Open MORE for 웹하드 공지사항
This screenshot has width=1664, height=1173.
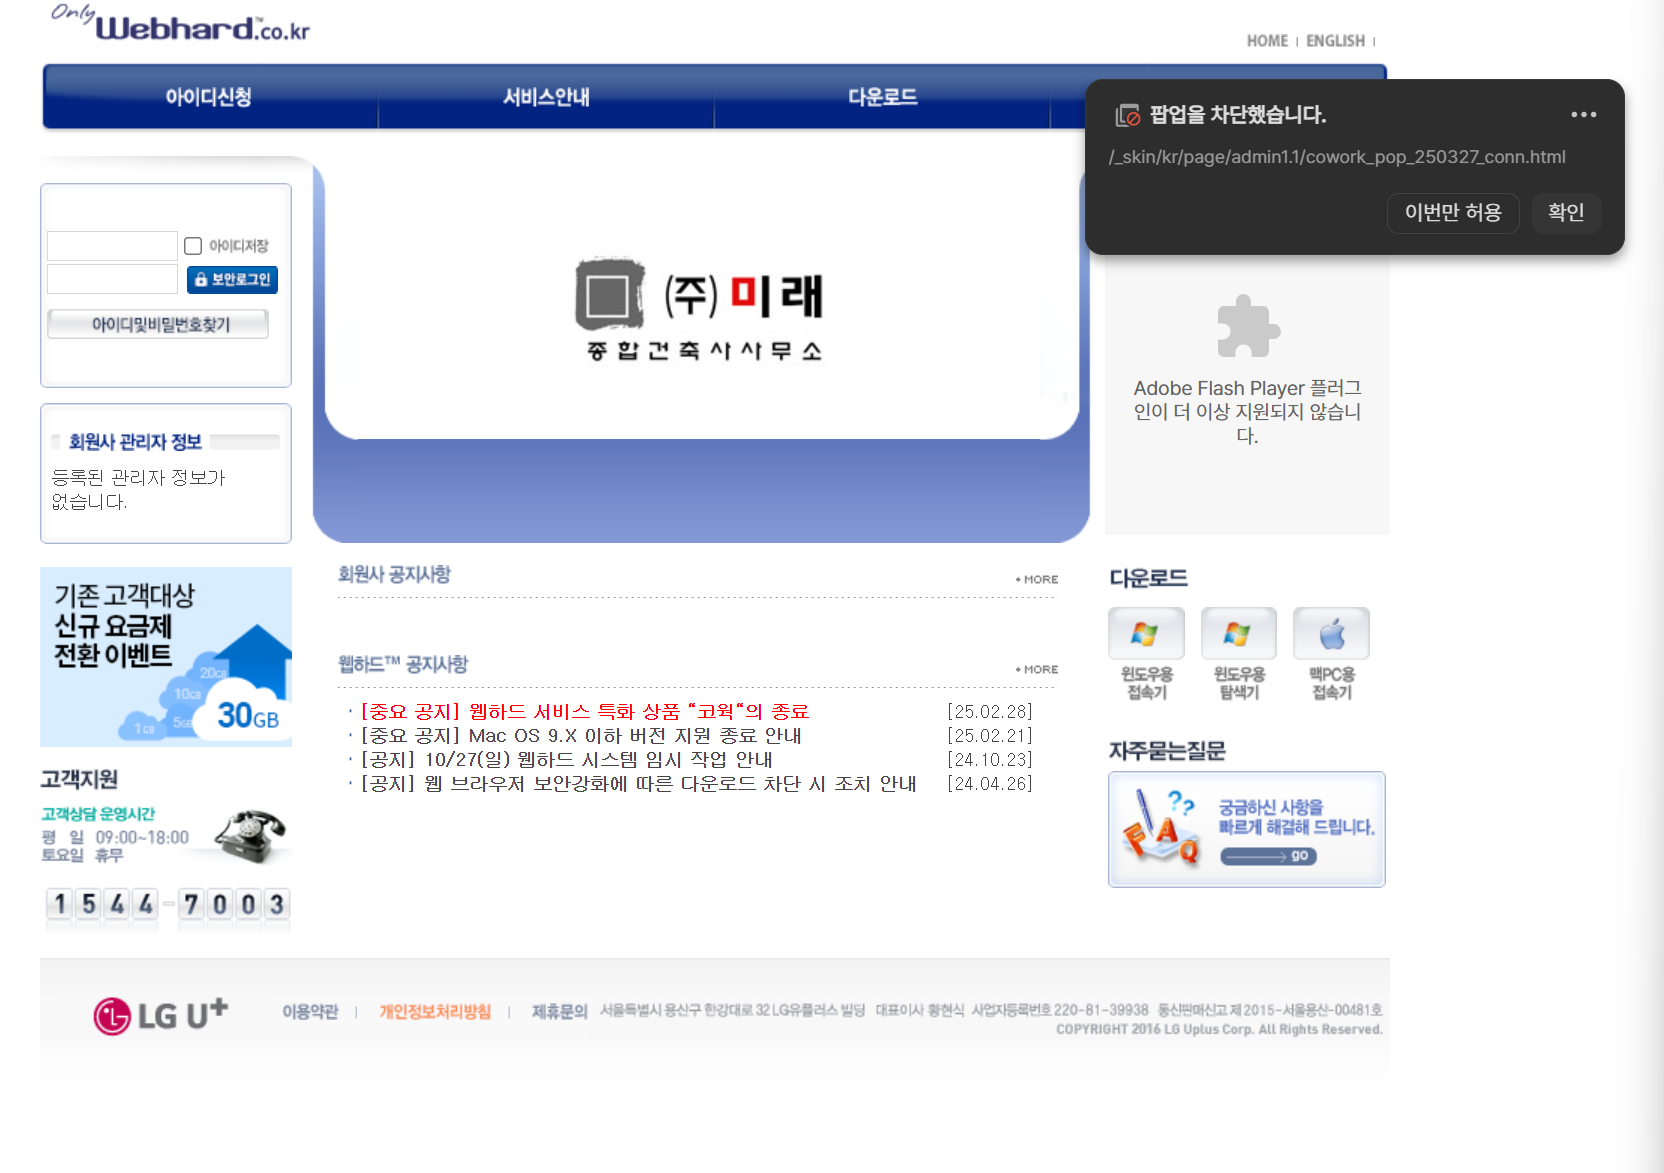click(1037, 669)
